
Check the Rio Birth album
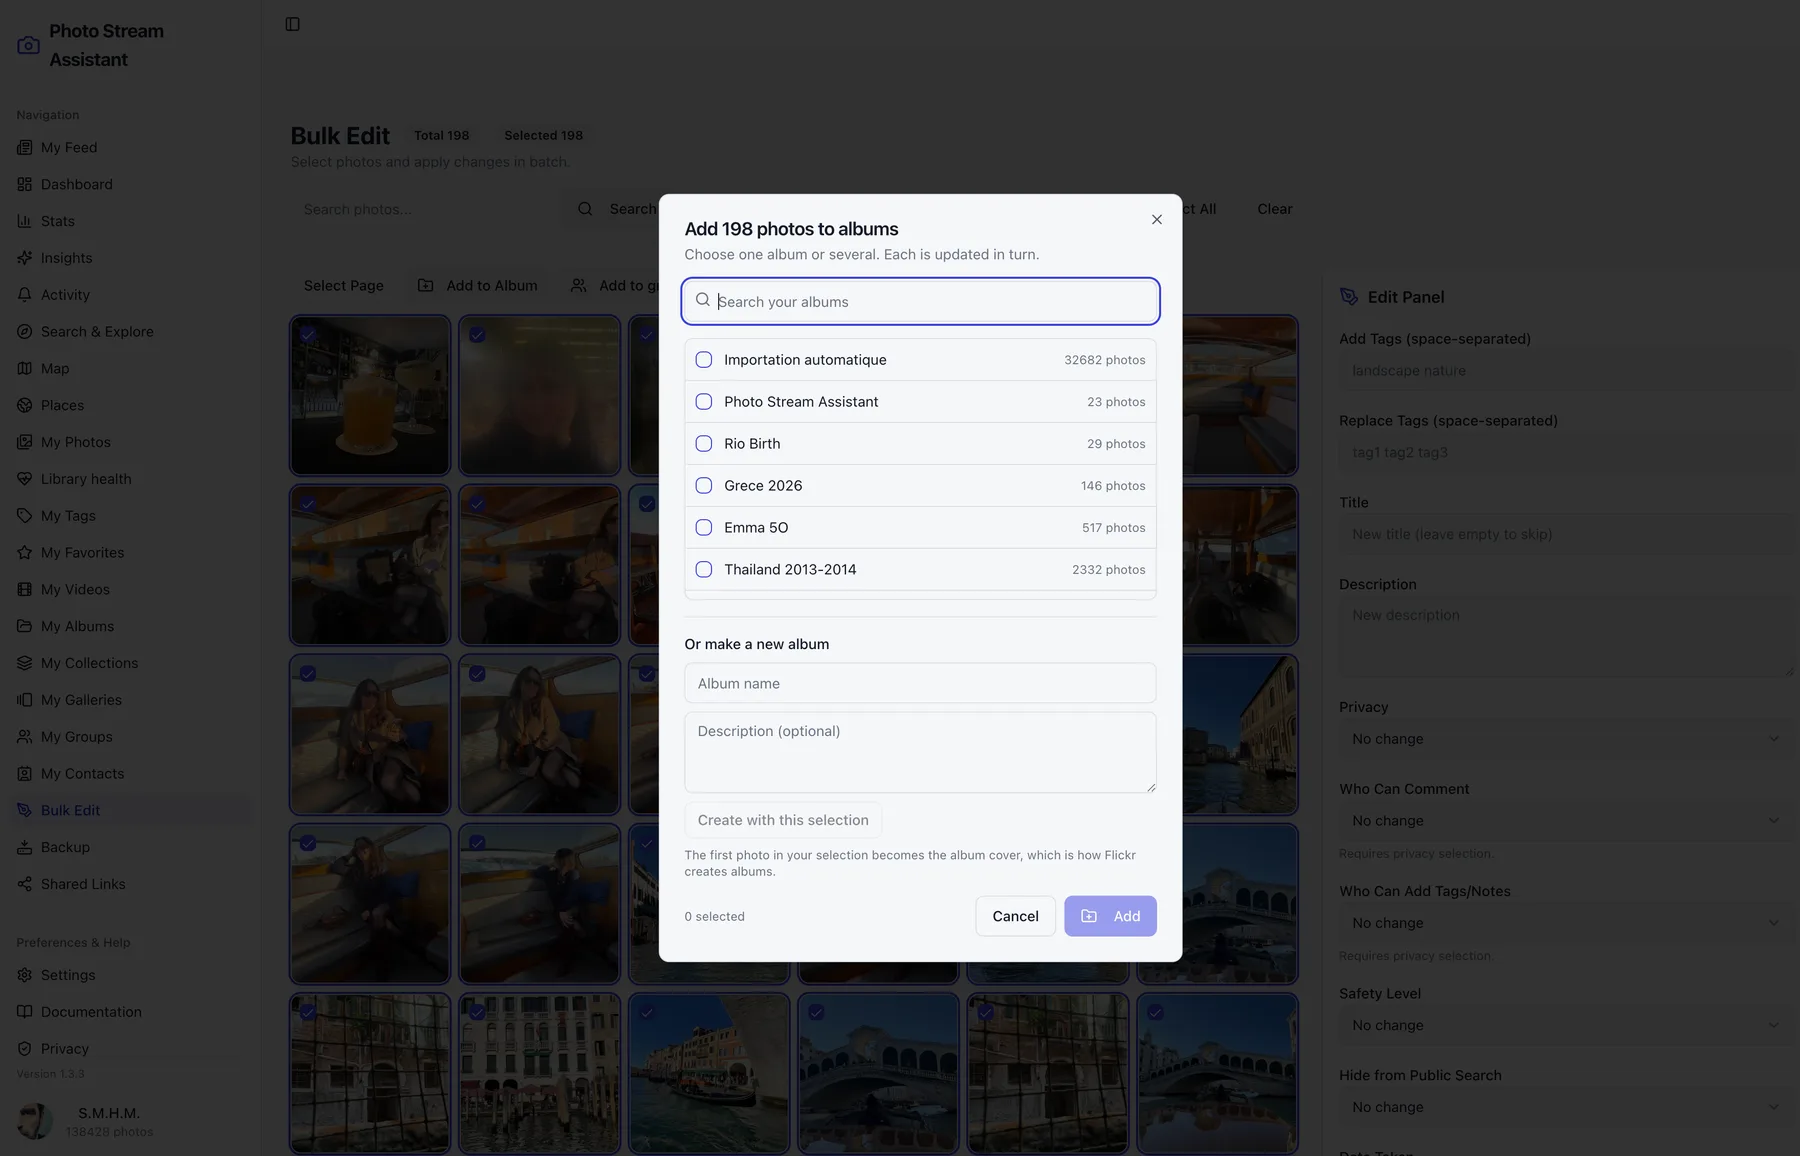(704, 444)
